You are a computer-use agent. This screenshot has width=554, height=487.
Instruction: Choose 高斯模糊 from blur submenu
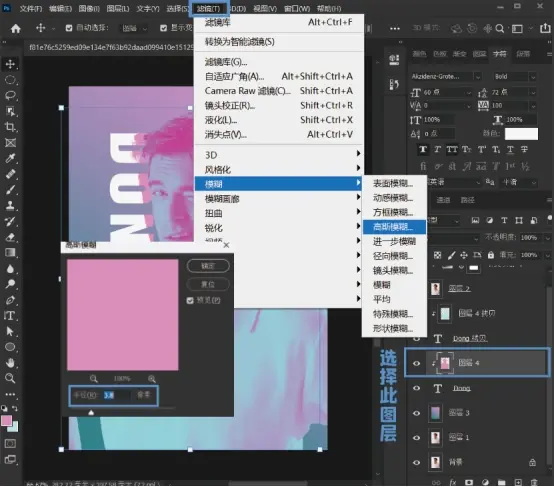click(x=394, y=227)
